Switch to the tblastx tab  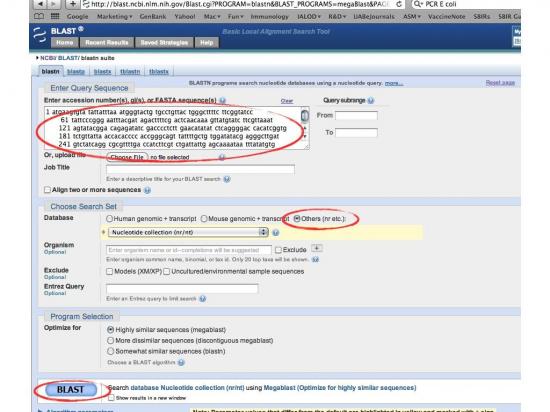tap(159, 72)
